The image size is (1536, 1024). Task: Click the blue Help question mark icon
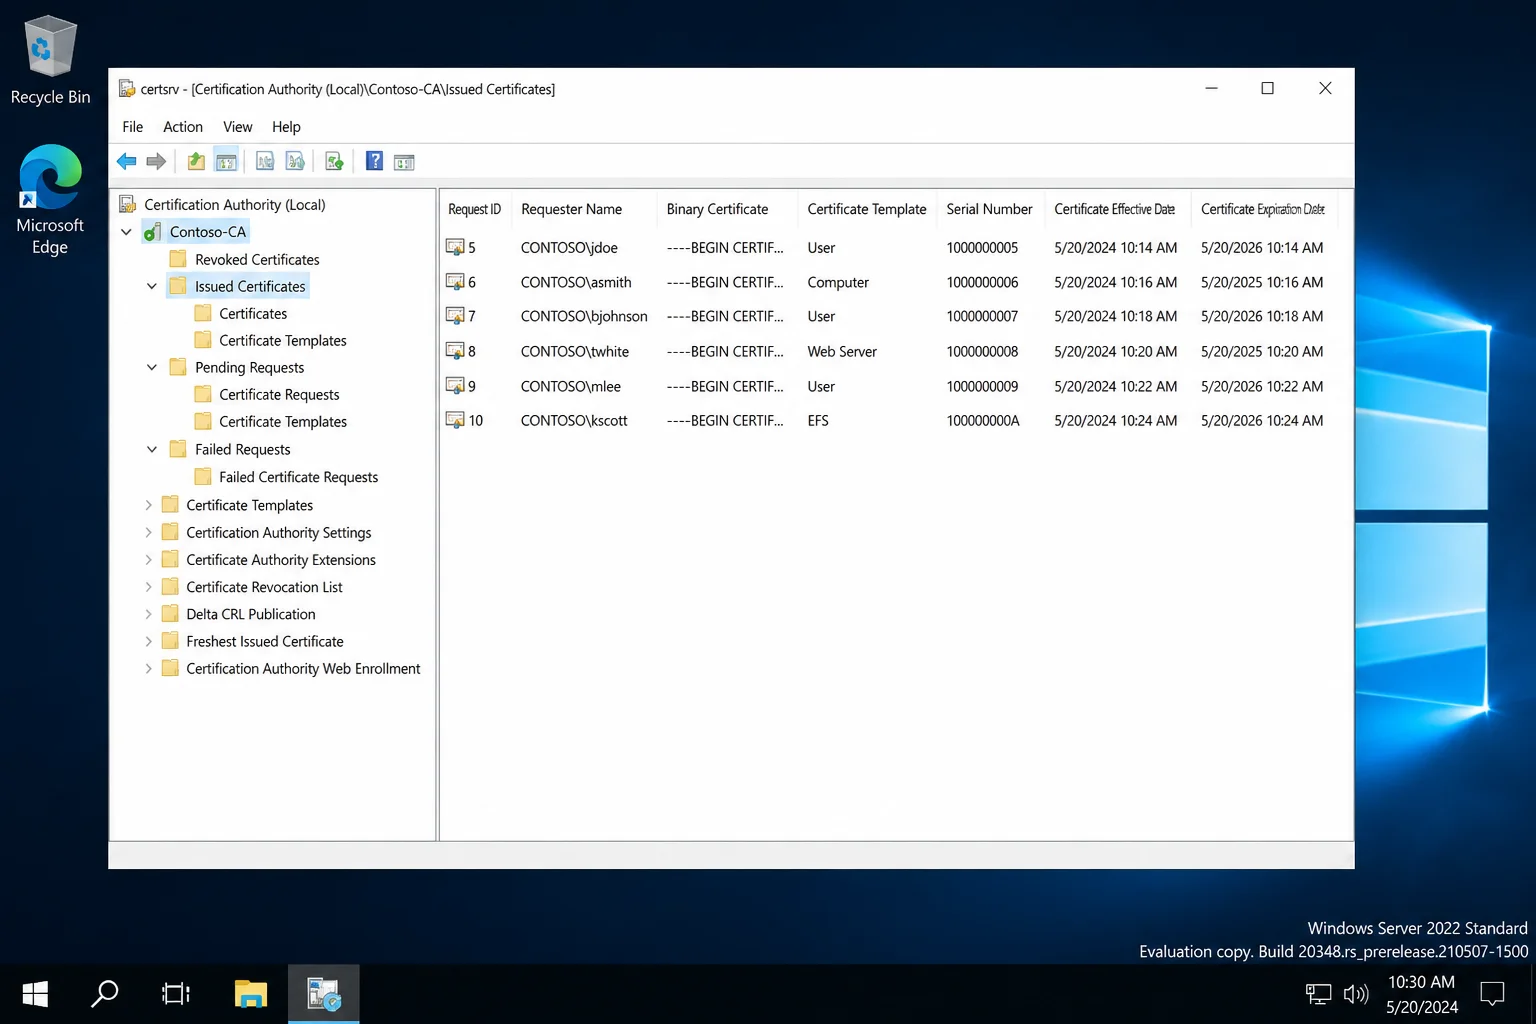point(374,161)
